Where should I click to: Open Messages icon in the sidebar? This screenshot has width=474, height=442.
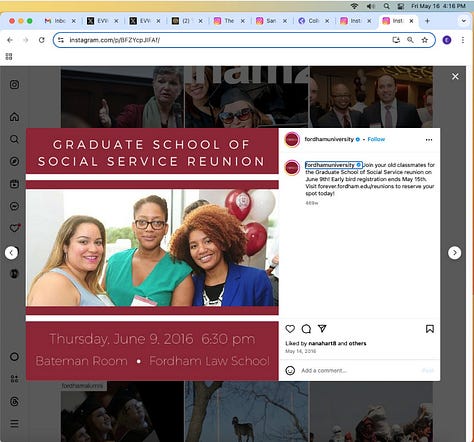click(14, 206)
